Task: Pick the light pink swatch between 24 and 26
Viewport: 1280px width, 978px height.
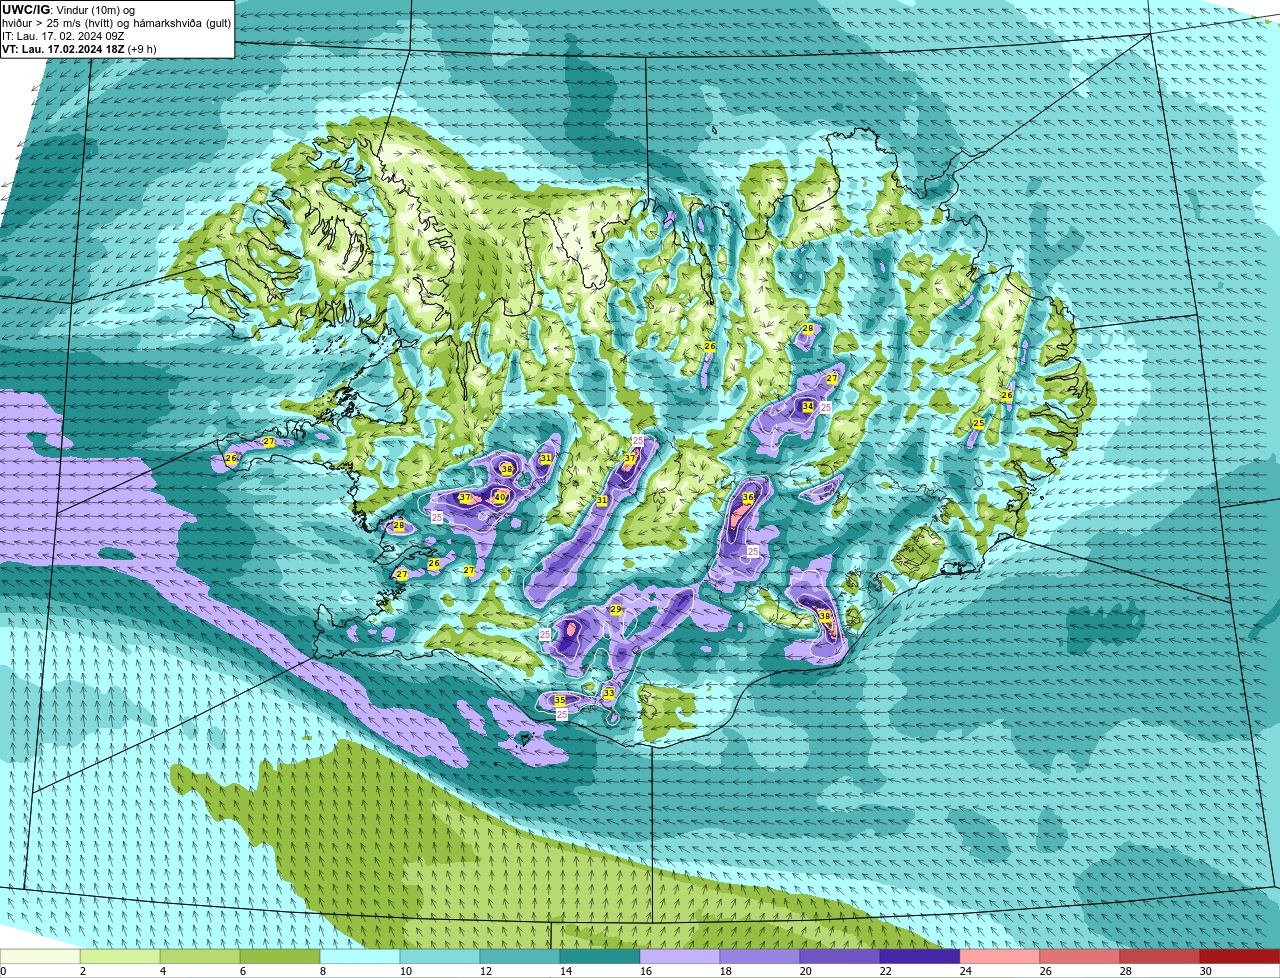Action: click(1000, 957)
